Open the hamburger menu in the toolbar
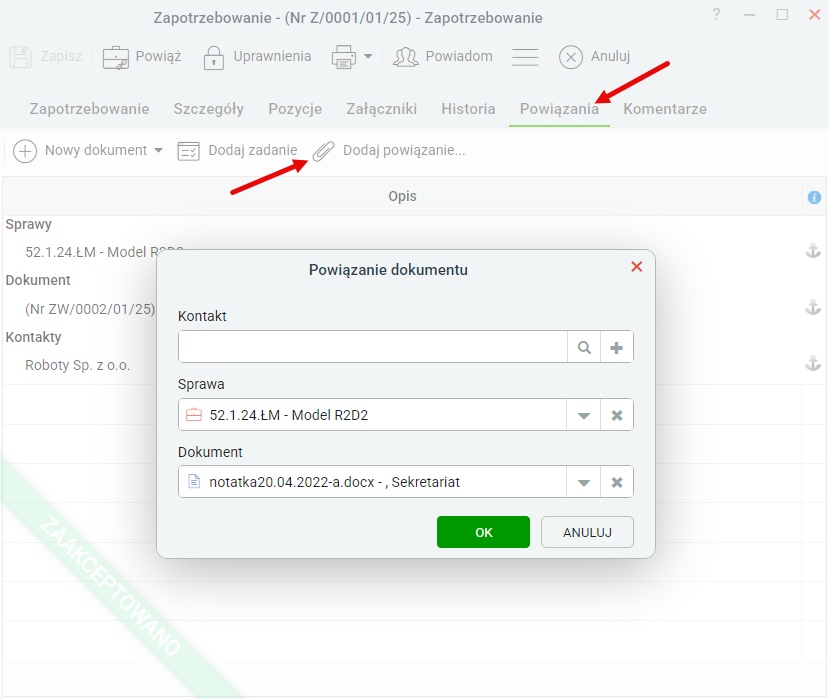Image resolution: width=829 pixels, height=699 pixels. [525, 57]
